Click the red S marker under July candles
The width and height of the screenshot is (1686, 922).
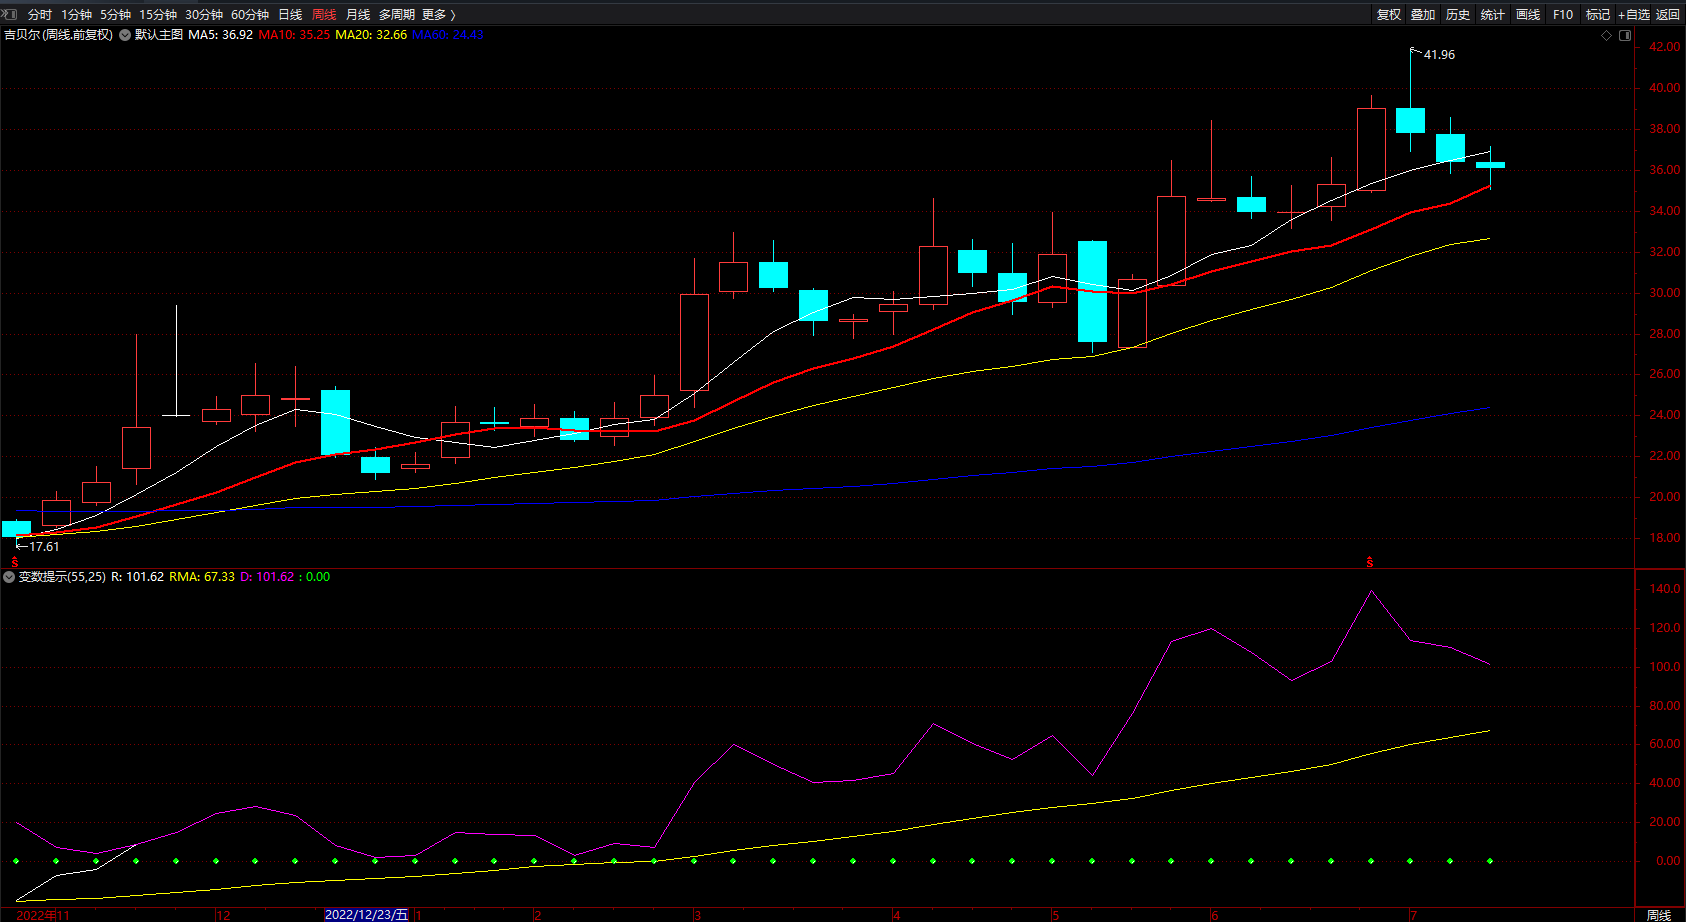click(x=1370, y=563)
